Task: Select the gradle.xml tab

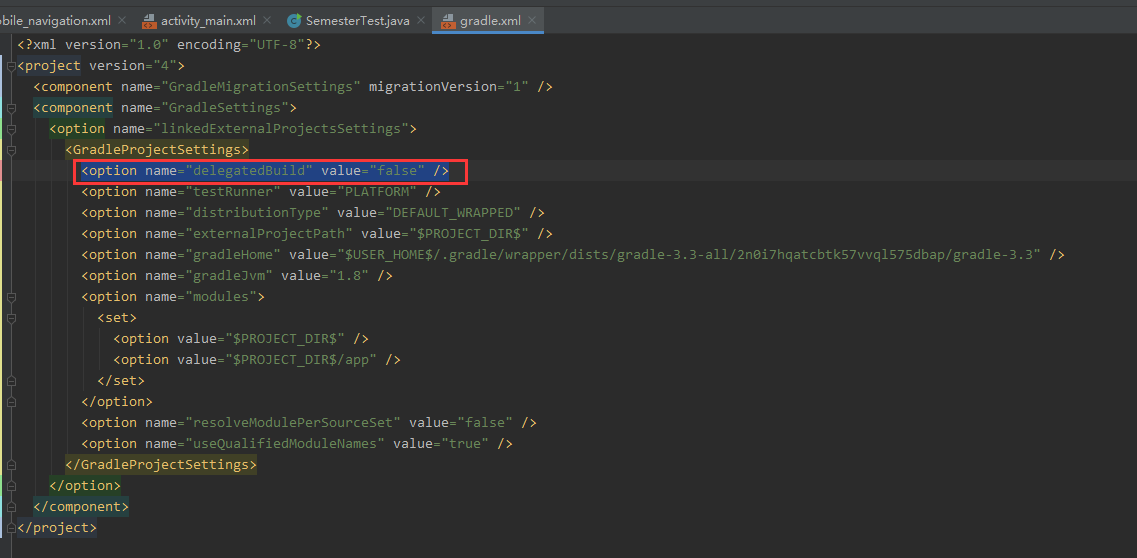Action: point(490,20)
